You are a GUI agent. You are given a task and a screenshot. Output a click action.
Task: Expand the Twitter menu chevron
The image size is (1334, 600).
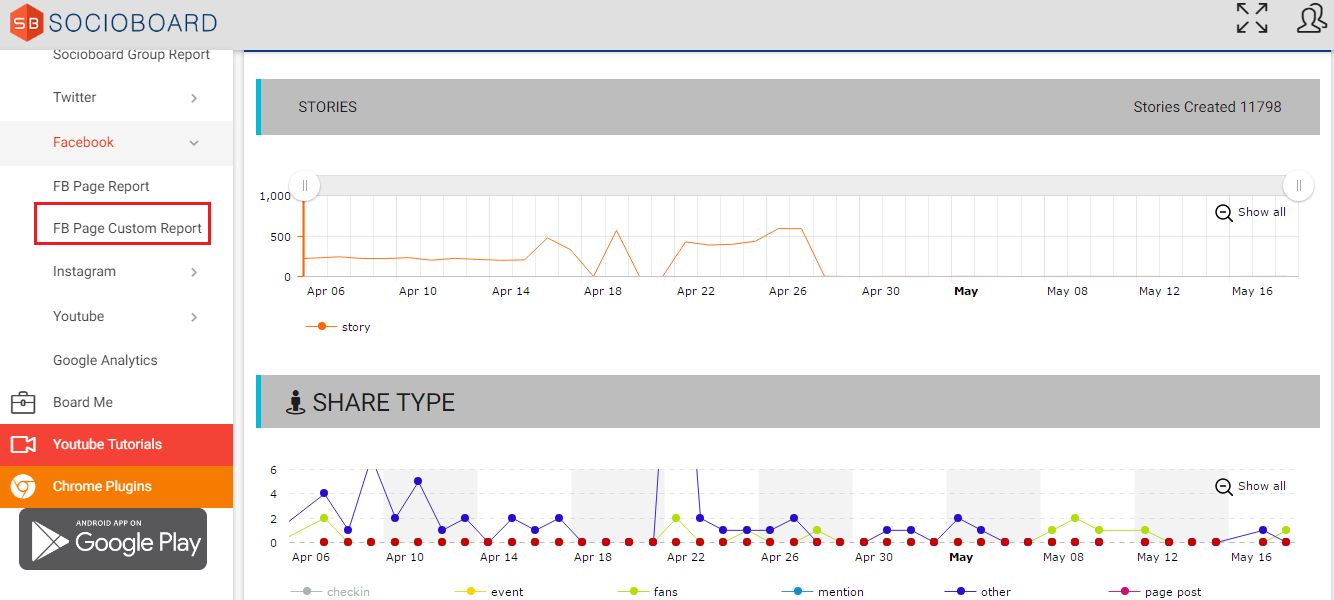click(x=194, y=98)
